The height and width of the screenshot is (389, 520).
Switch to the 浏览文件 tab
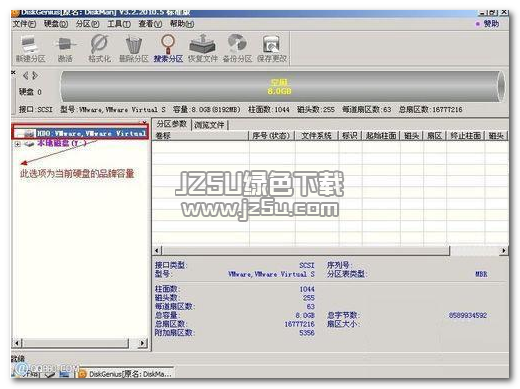click(x=209, y=125)
